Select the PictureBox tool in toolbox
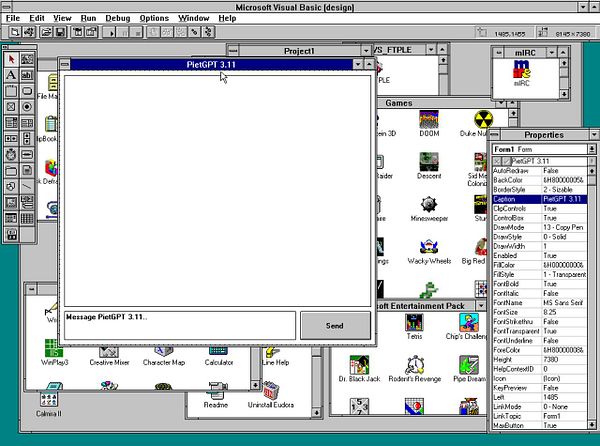This screenshot has width=600, height=446. point(27,59)
